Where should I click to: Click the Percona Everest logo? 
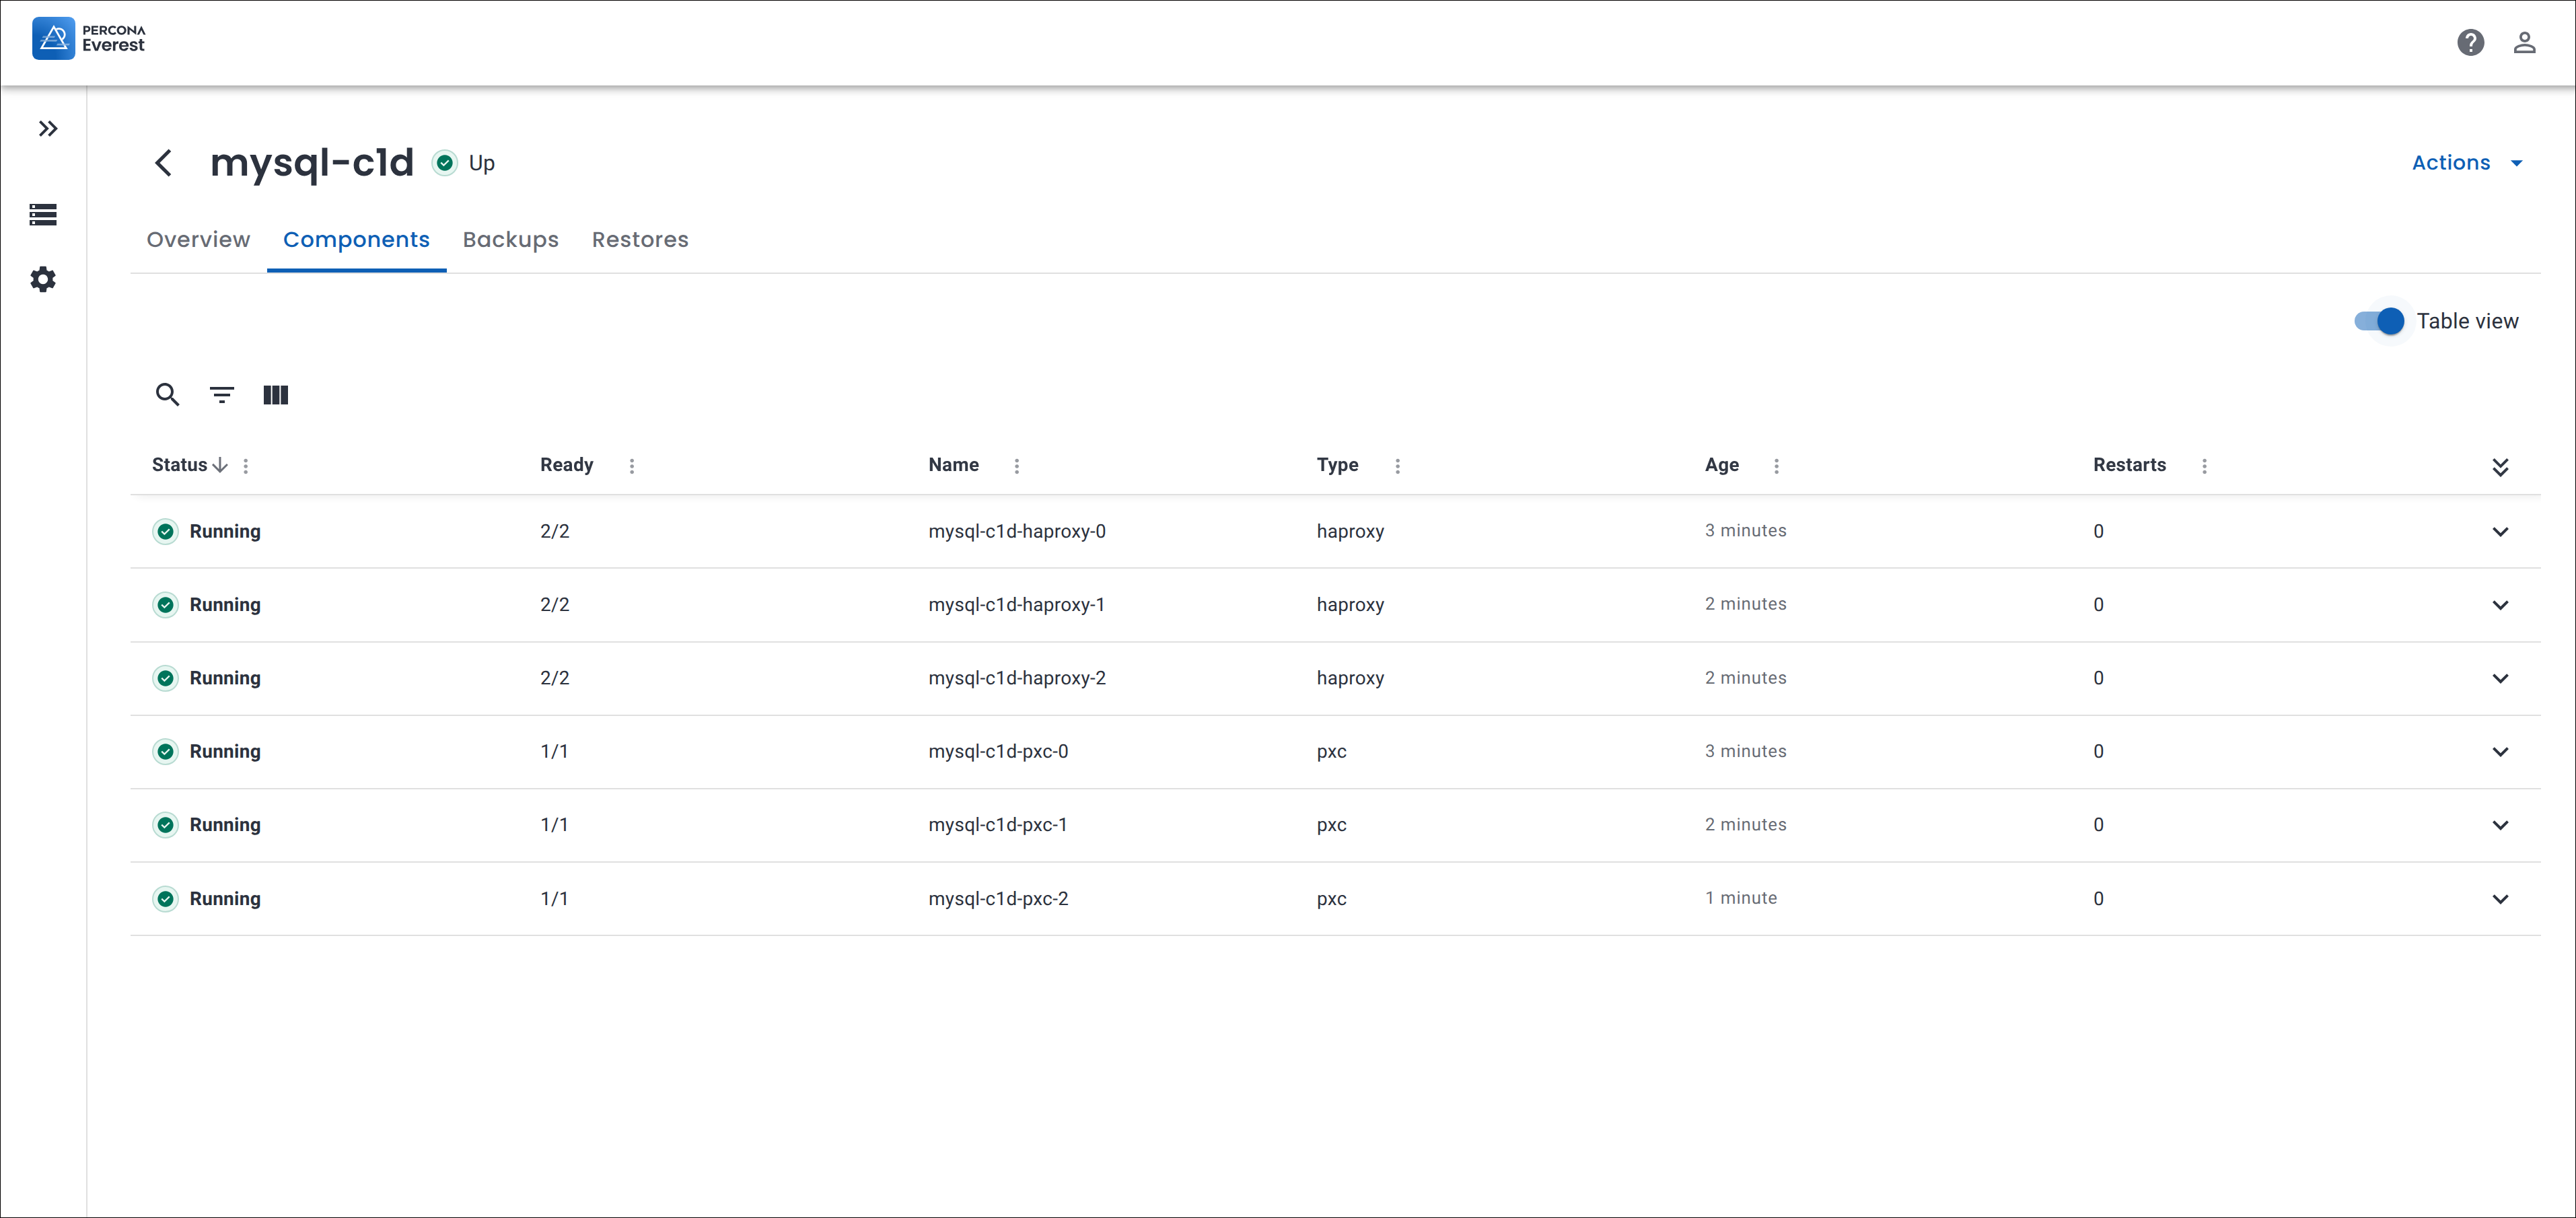(88, 38)
